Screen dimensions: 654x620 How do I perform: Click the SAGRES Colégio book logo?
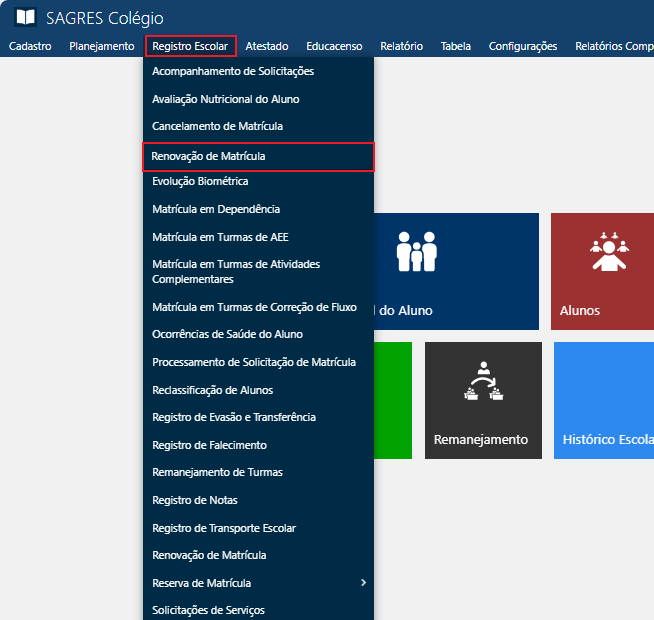(25, 18)
